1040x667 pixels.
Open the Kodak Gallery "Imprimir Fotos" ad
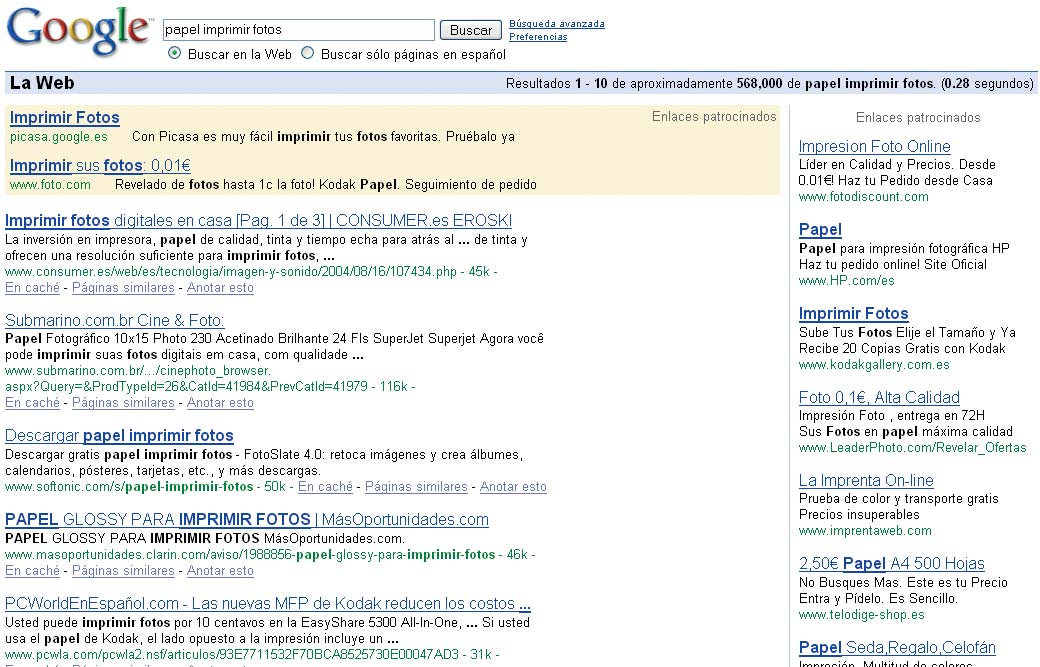pyautogui.click(x=853, y=314)
